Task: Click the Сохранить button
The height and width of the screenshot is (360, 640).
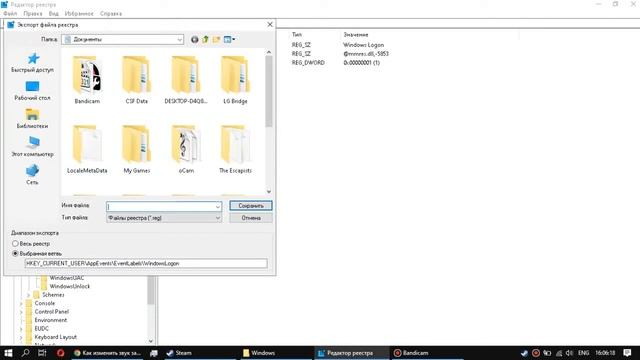Action: click(251, 206)
